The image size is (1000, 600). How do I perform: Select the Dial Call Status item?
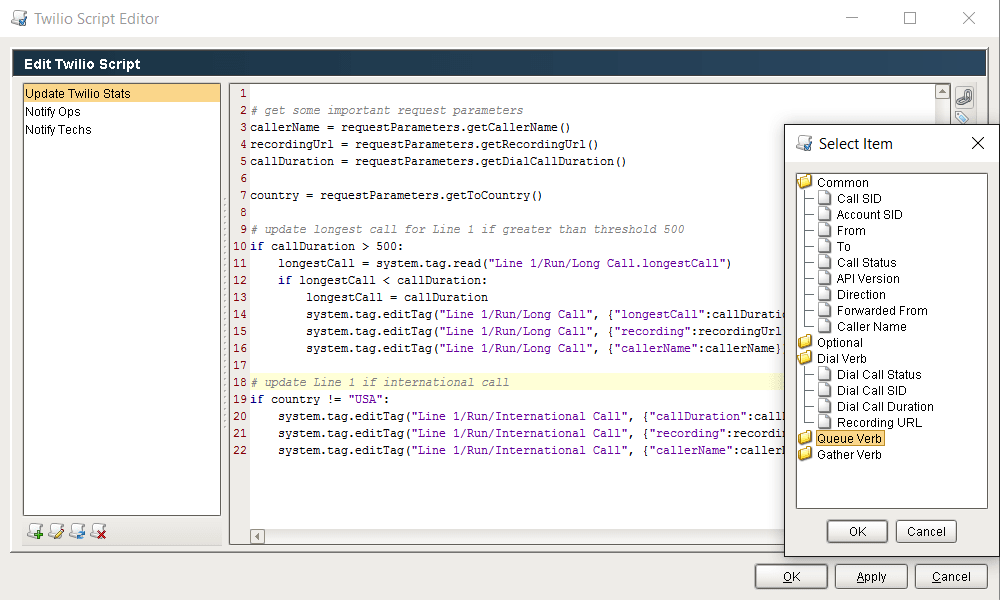(879, 374)
